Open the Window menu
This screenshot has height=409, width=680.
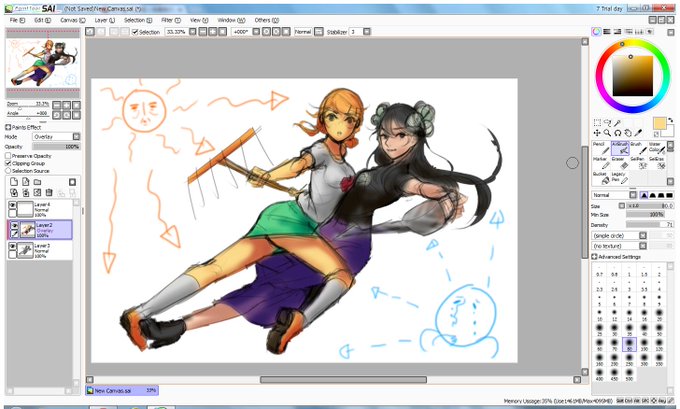[x=231, y=20]
